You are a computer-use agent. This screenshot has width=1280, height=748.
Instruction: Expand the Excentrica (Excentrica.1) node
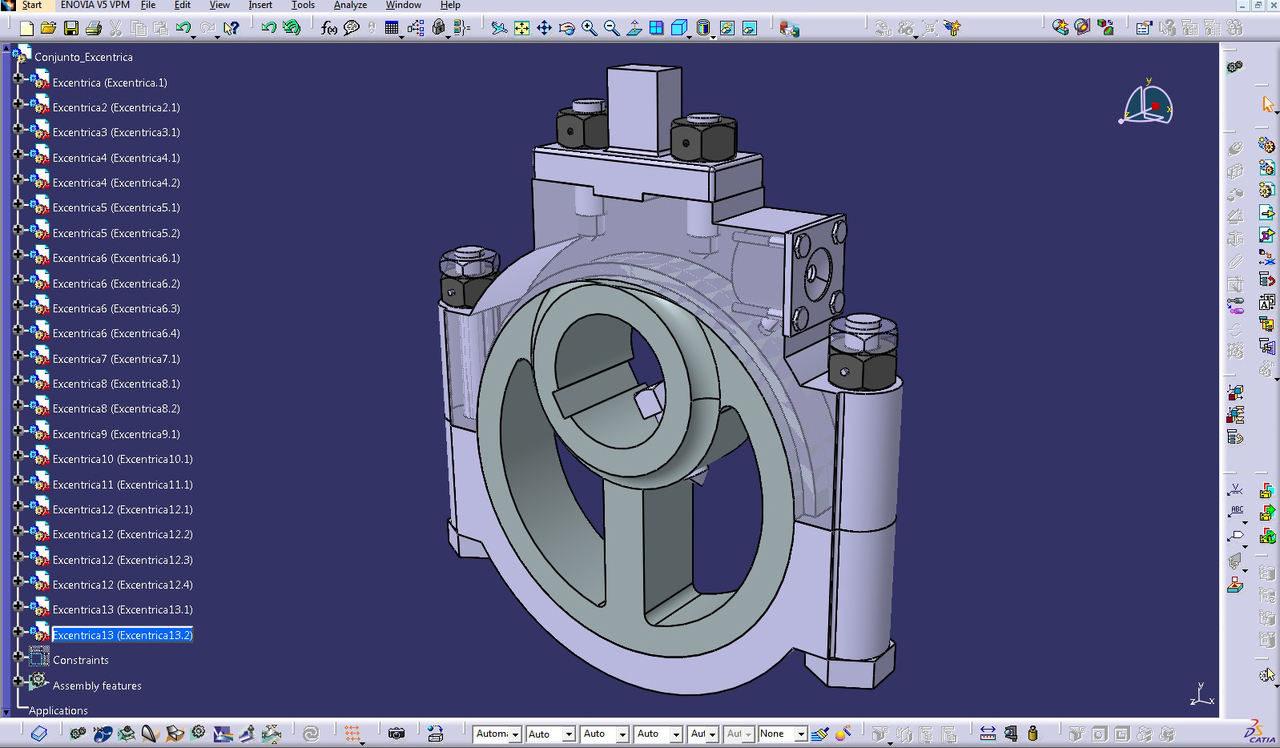pyautogui.click(x=18, y=78)
